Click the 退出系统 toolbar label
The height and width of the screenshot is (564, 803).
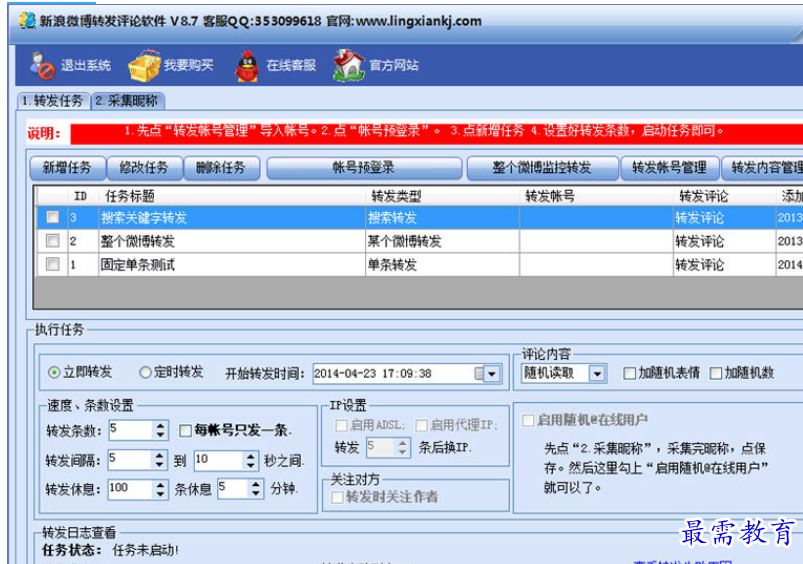click(x=86, y=66)
